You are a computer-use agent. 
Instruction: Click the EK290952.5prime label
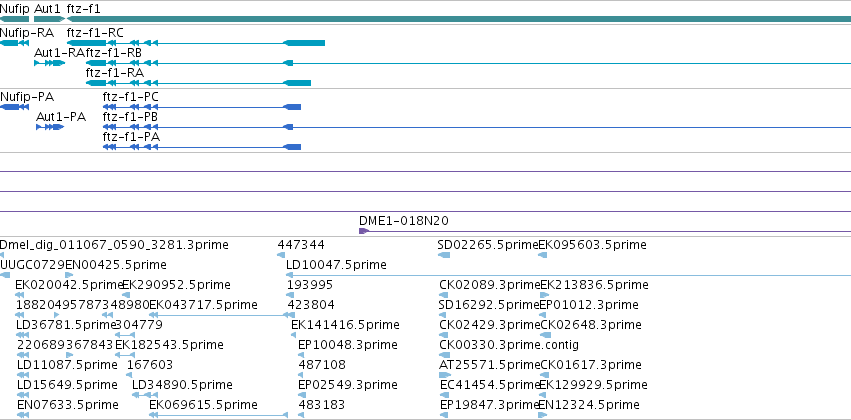point(176,285)
